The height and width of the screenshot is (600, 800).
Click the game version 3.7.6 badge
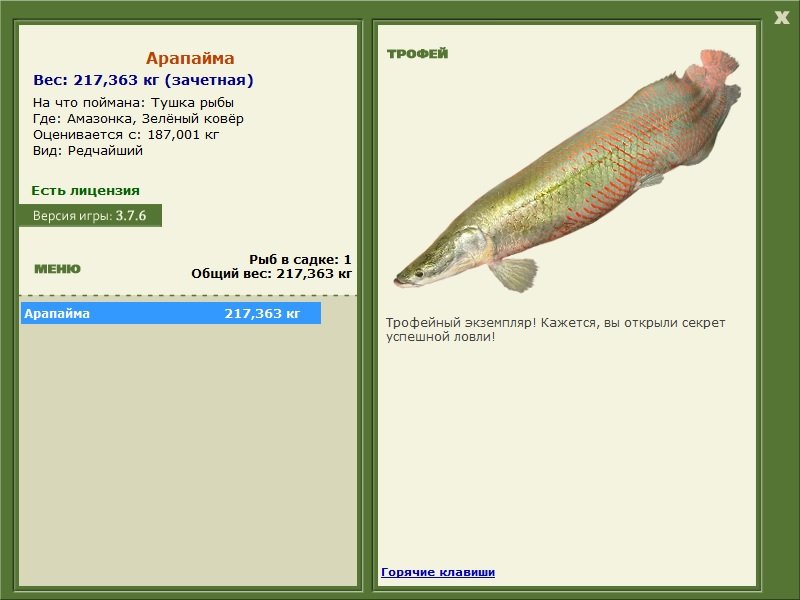click(90, 216)
